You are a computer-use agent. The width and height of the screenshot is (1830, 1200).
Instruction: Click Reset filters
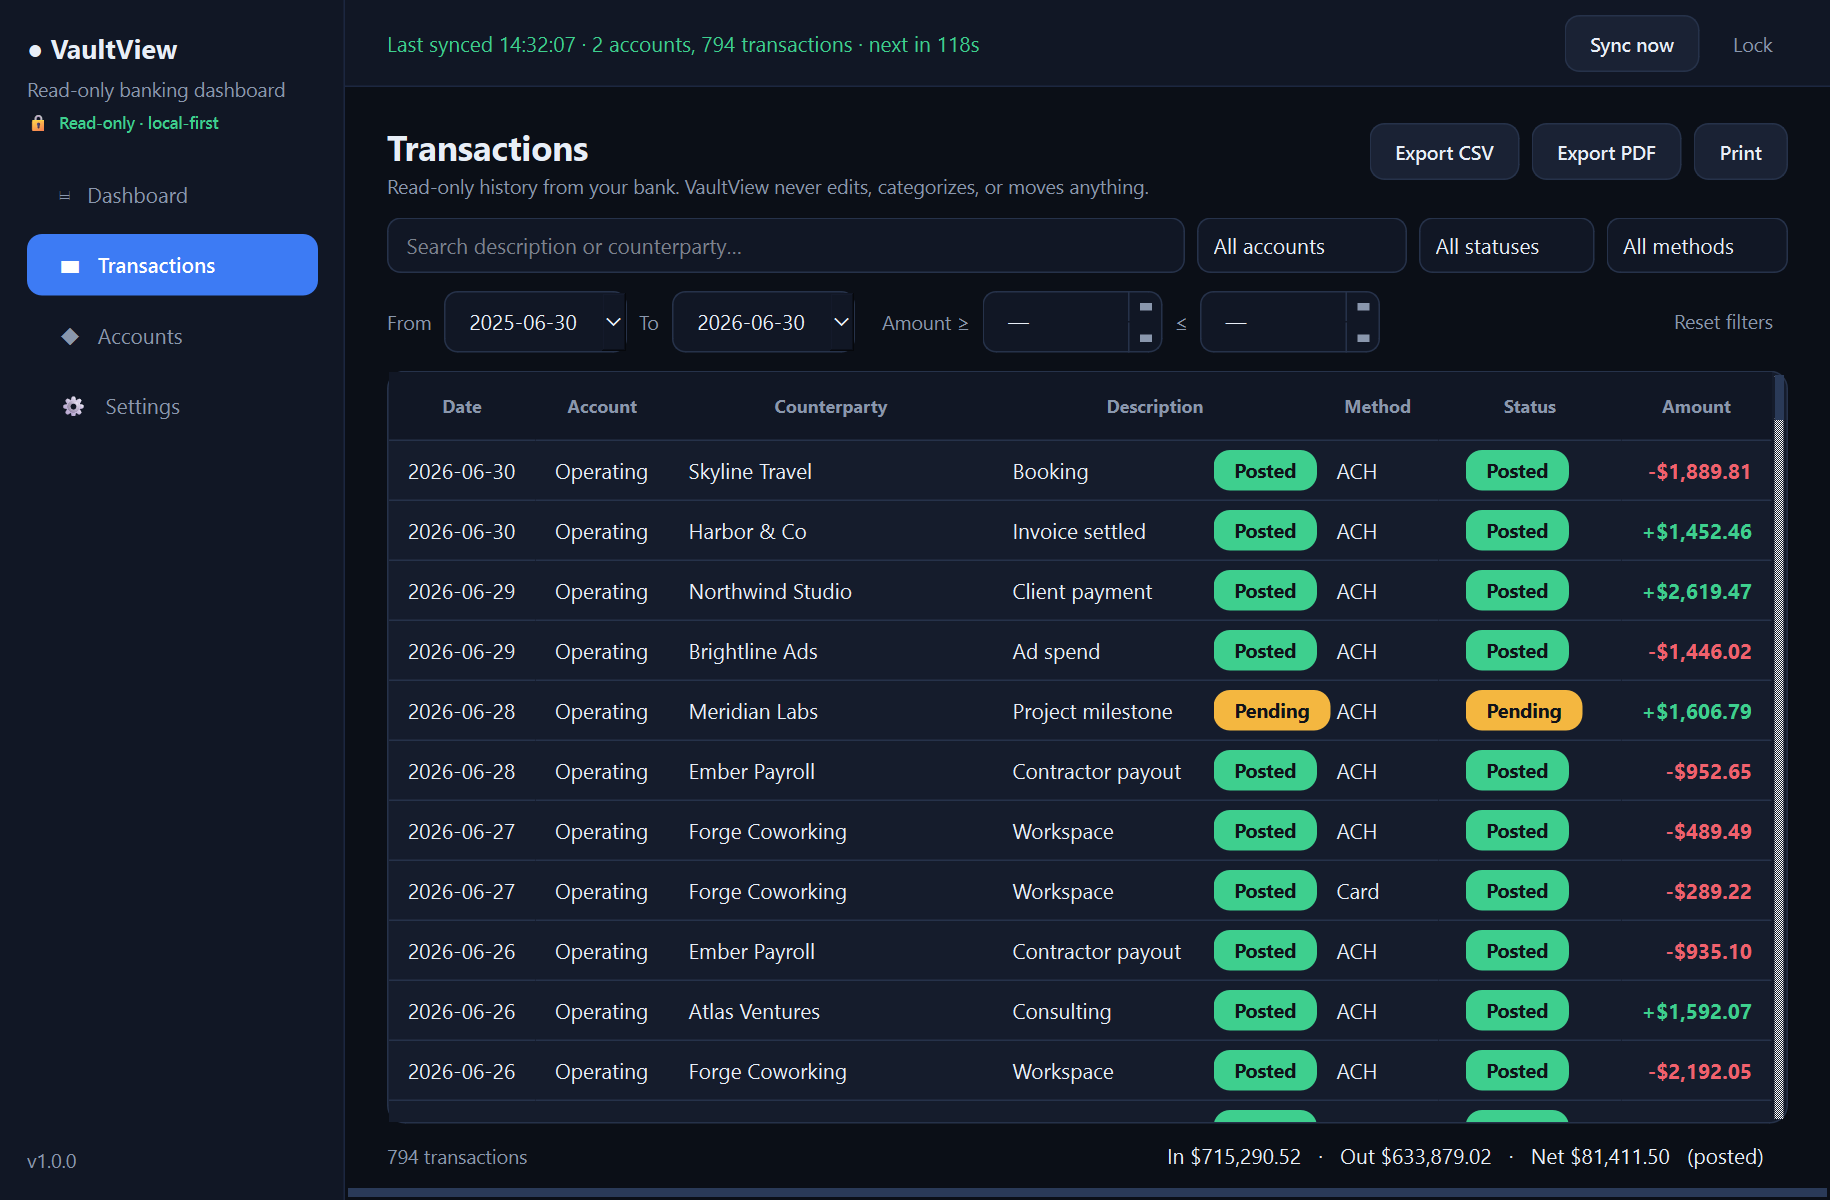(1723, 322)
